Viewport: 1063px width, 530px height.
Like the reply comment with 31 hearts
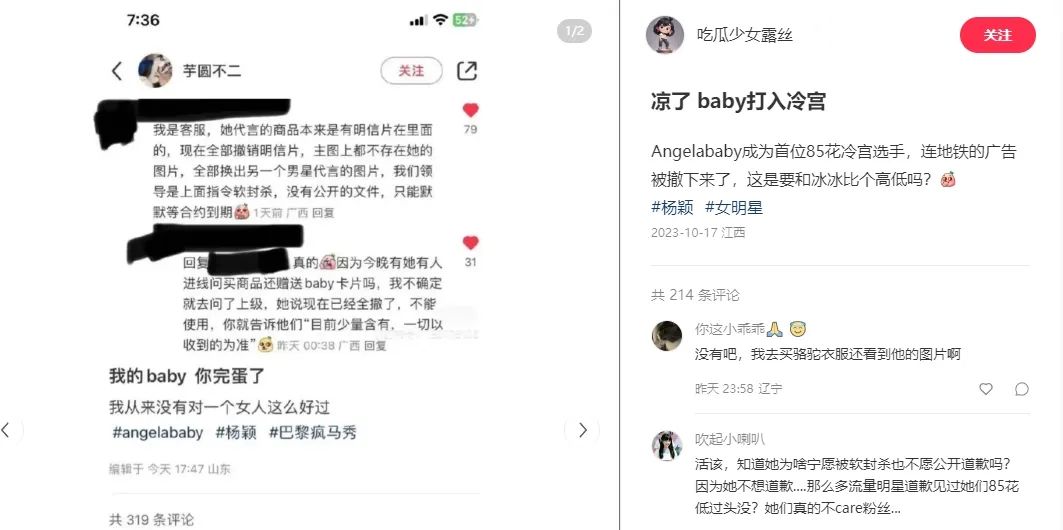point(470,243)
